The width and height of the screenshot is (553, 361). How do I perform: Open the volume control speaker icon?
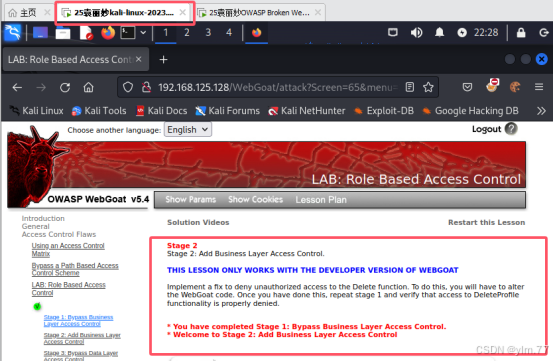coord(416,33)
